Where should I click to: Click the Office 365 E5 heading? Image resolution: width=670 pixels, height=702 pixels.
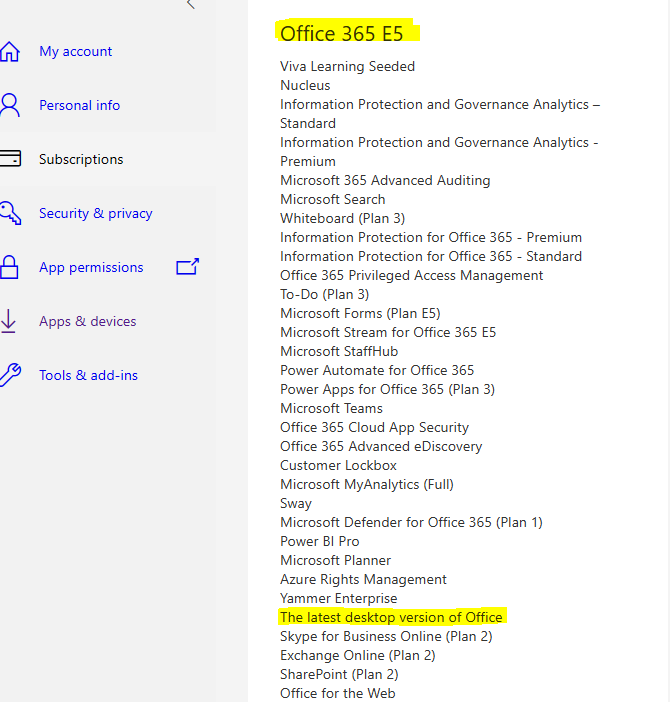click(341, 34)
